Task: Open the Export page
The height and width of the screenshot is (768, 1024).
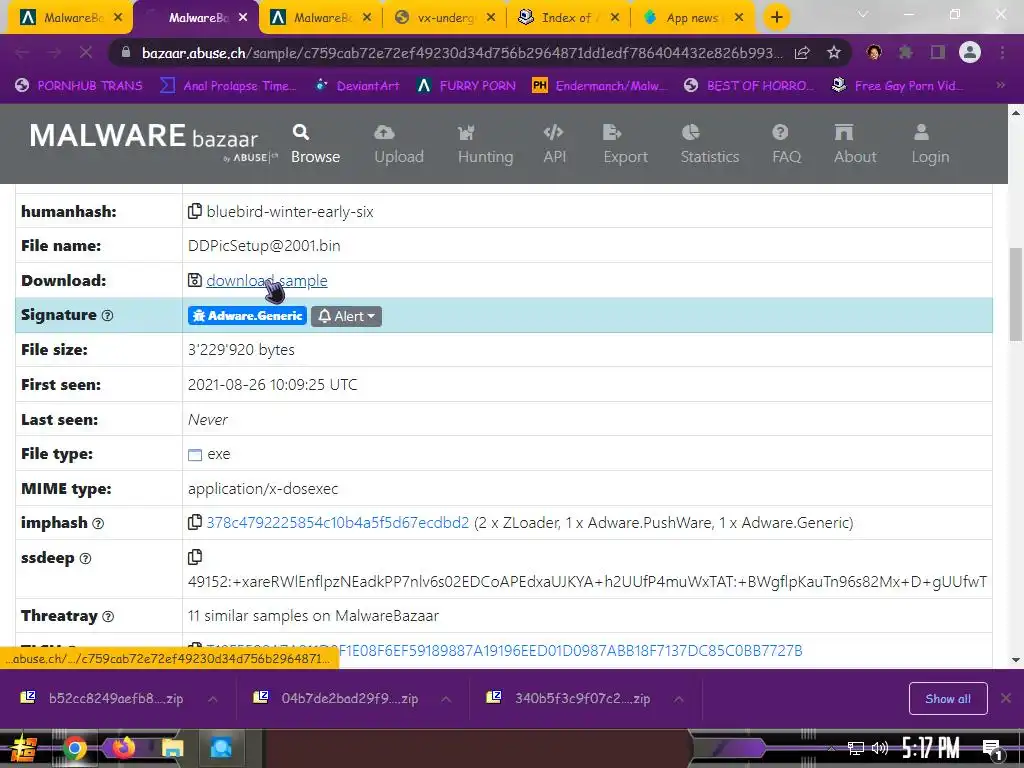Action: [625, 144]
